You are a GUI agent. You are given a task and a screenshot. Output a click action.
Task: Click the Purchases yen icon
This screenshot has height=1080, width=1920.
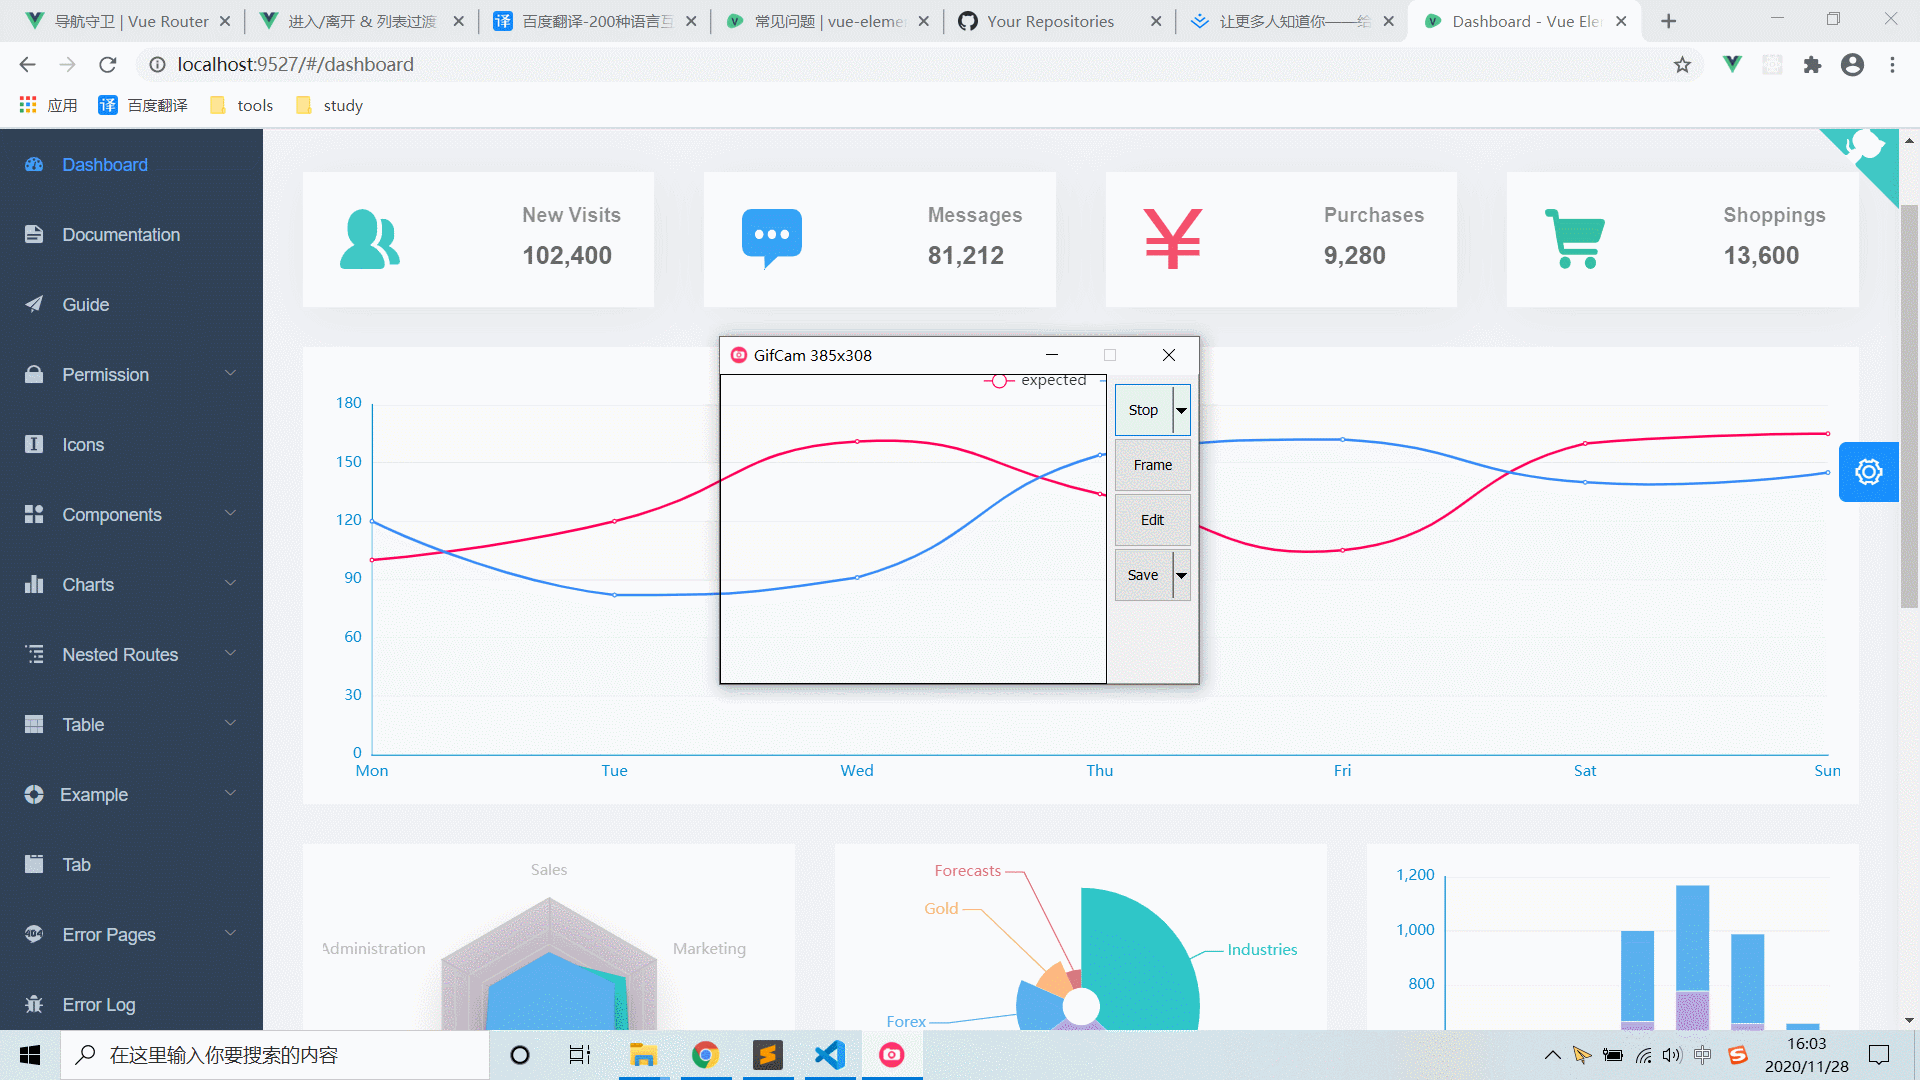click(x=1172, y=239)
